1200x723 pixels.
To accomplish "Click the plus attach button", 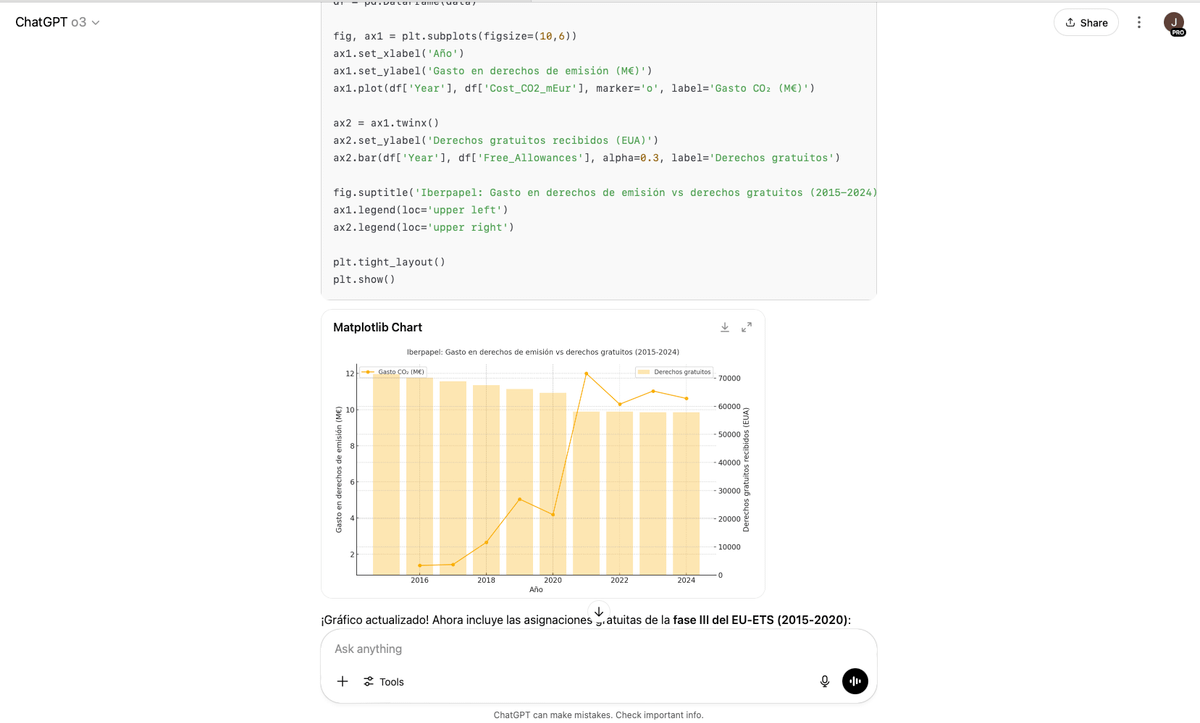I will click(342, 681).
